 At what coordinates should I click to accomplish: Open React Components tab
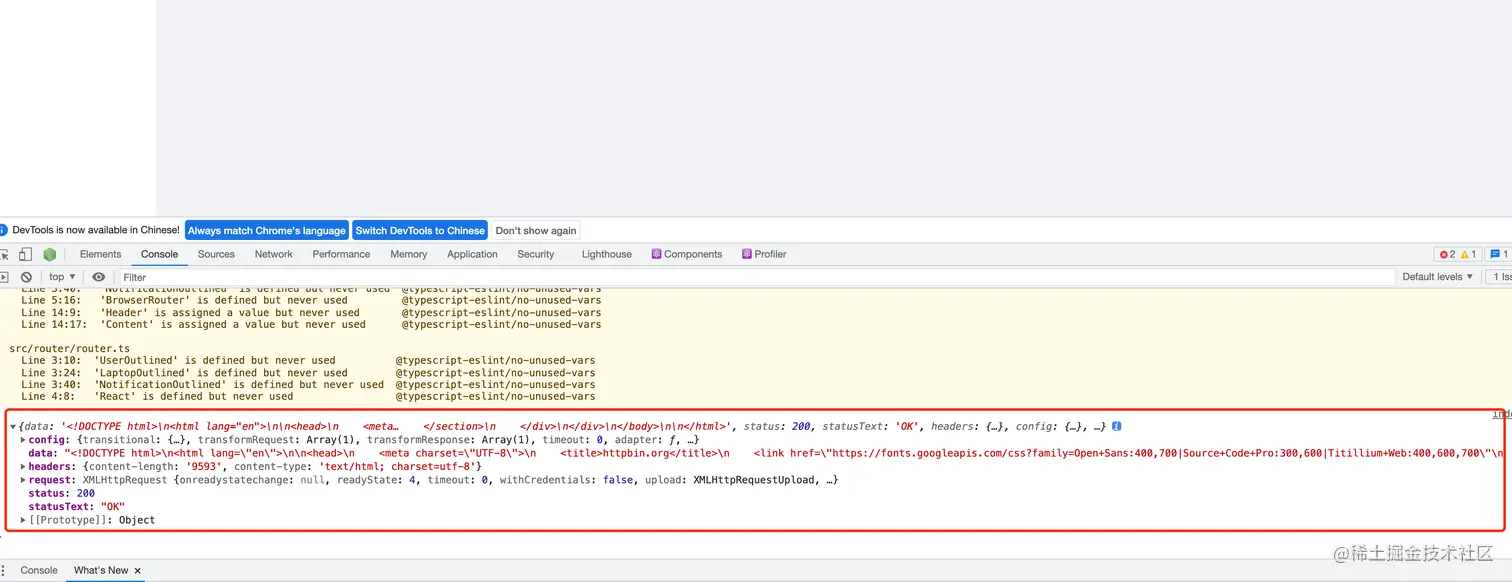pos(686,254)
